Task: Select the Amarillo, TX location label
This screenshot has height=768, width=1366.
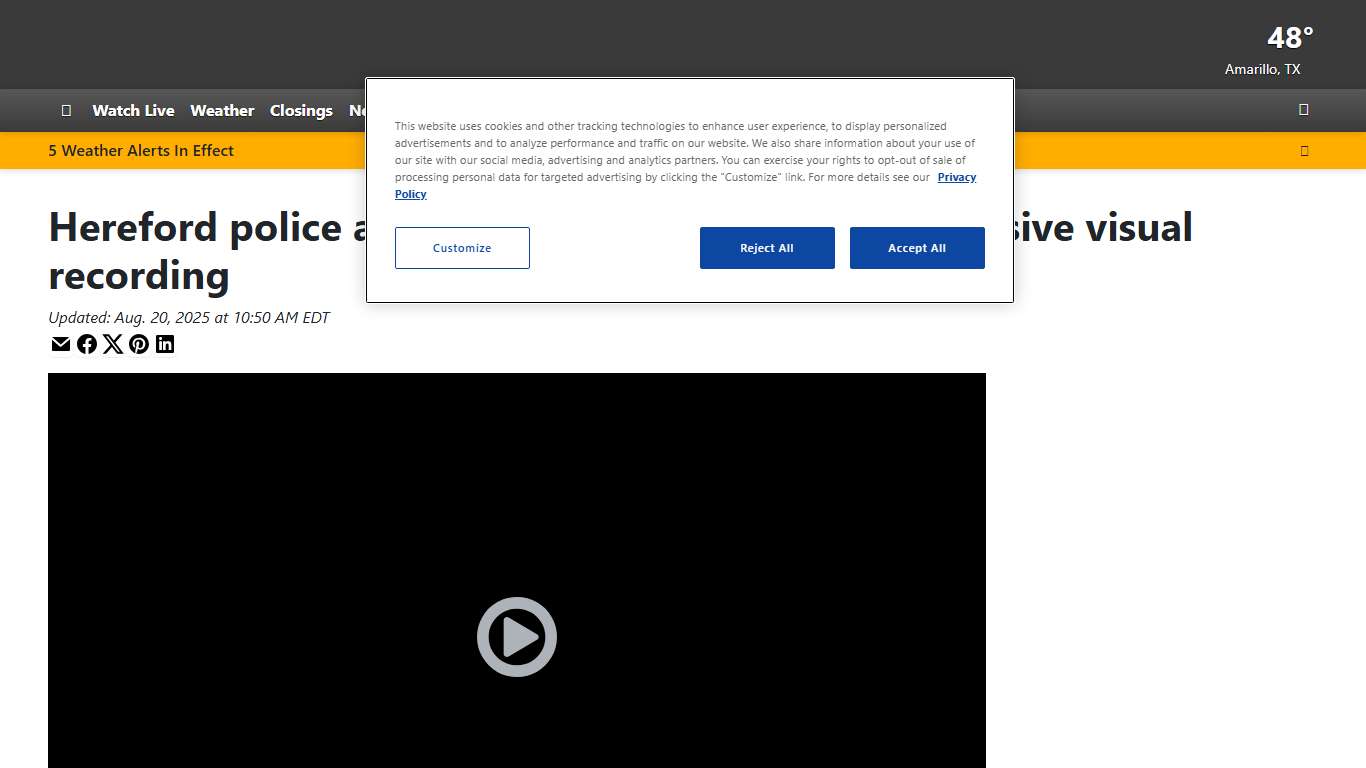Action: point(1262,69)
